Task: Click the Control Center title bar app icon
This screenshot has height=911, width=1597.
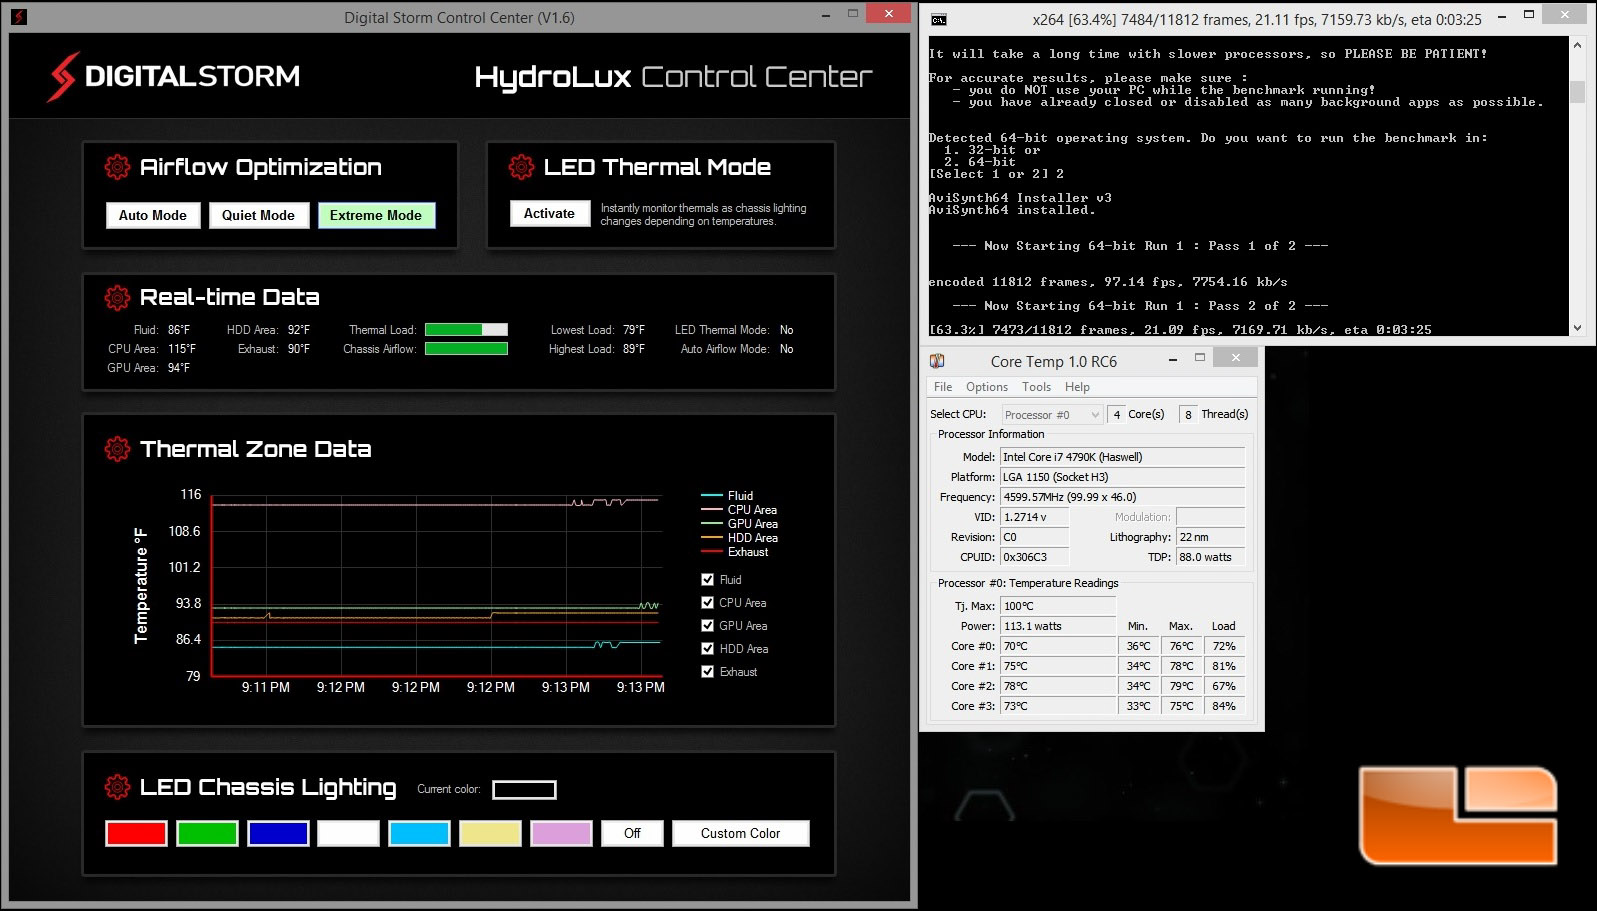Action: point(19,17)
